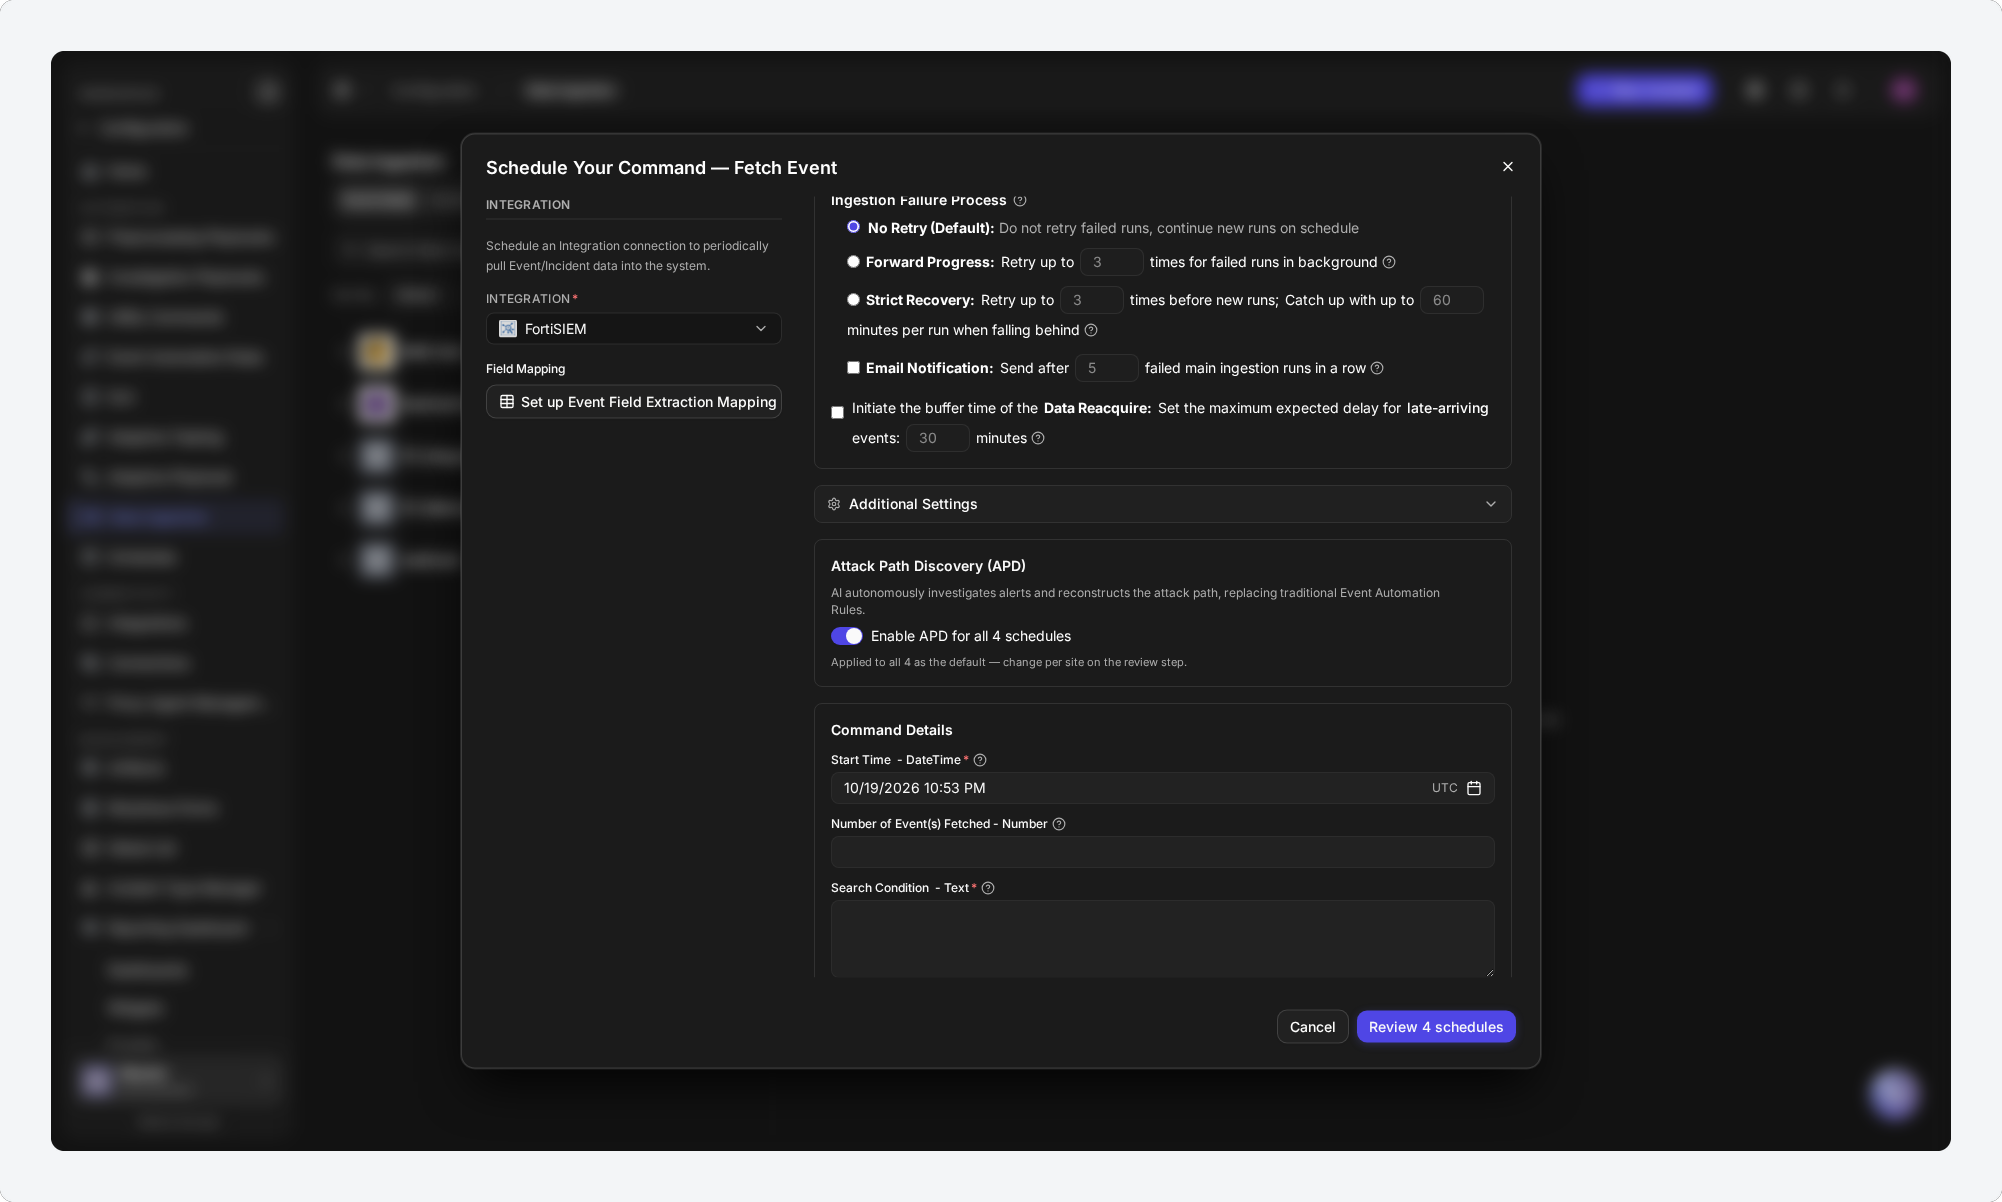The height and width of the screenshot is (1202, 2002).
Task: Click the Forward Progress help icon
Action: click(1389, 262)
